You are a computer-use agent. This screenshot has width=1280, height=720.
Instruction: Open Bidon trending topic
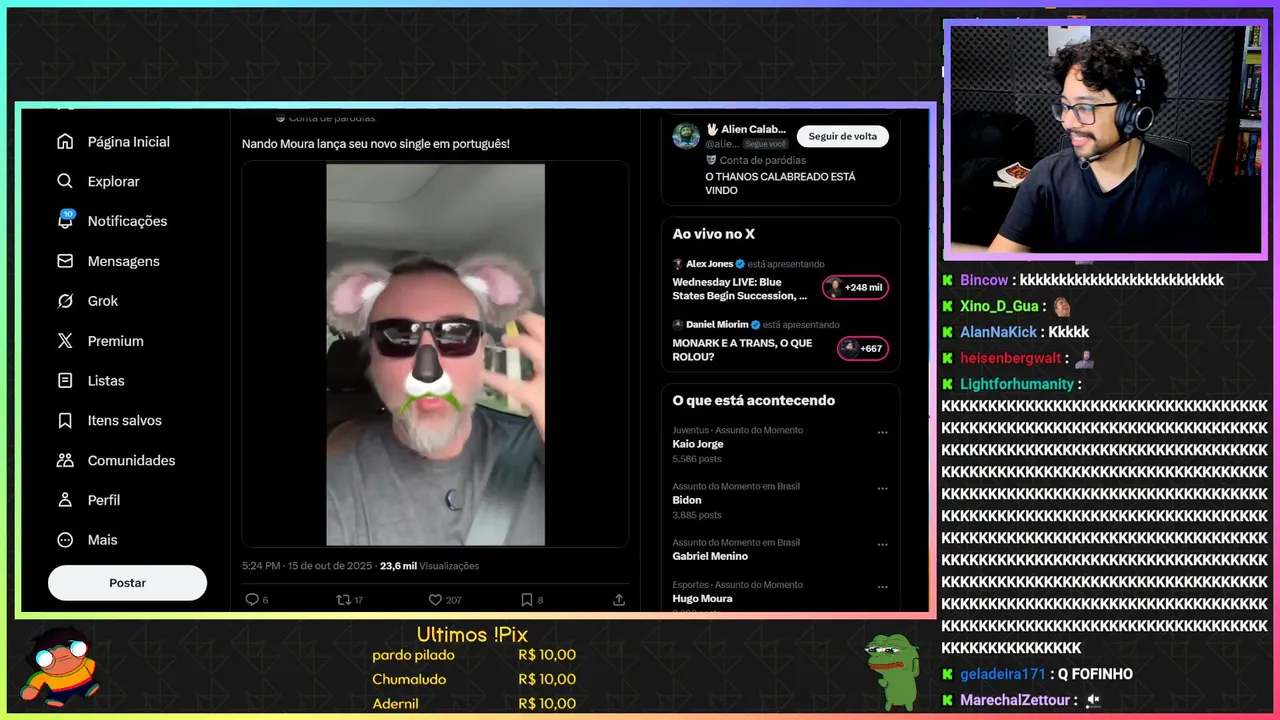point(687,500)
